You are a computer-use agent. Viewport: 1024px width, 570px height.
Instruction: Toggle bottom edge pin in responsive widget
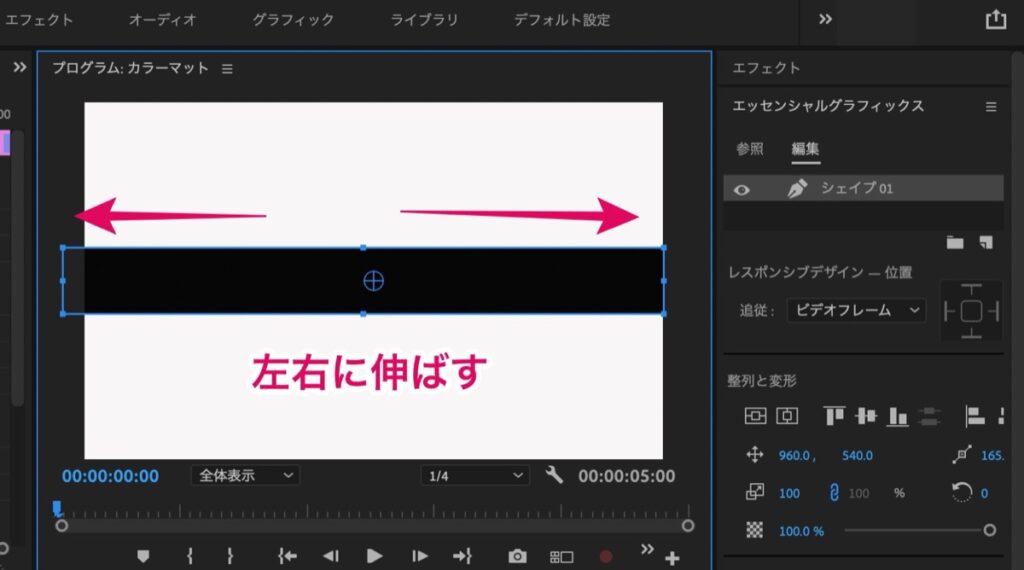pyautogui.click(x=971, y=333)
